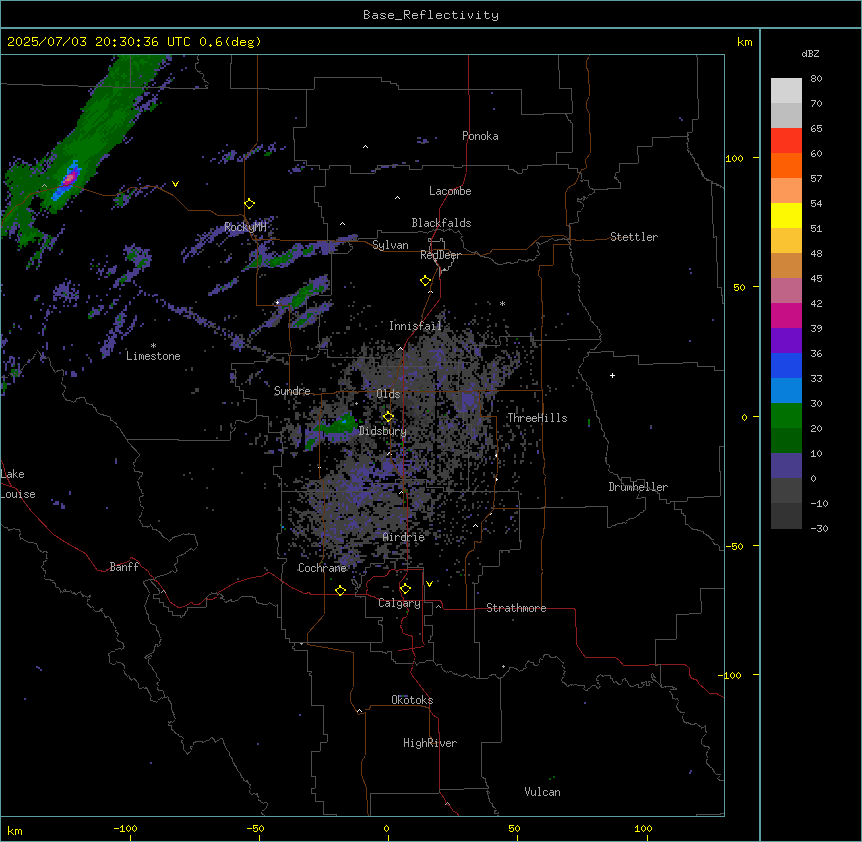Click the yellow diamond marker below Cochrane
862x842 pixels.
click(340, 590)
